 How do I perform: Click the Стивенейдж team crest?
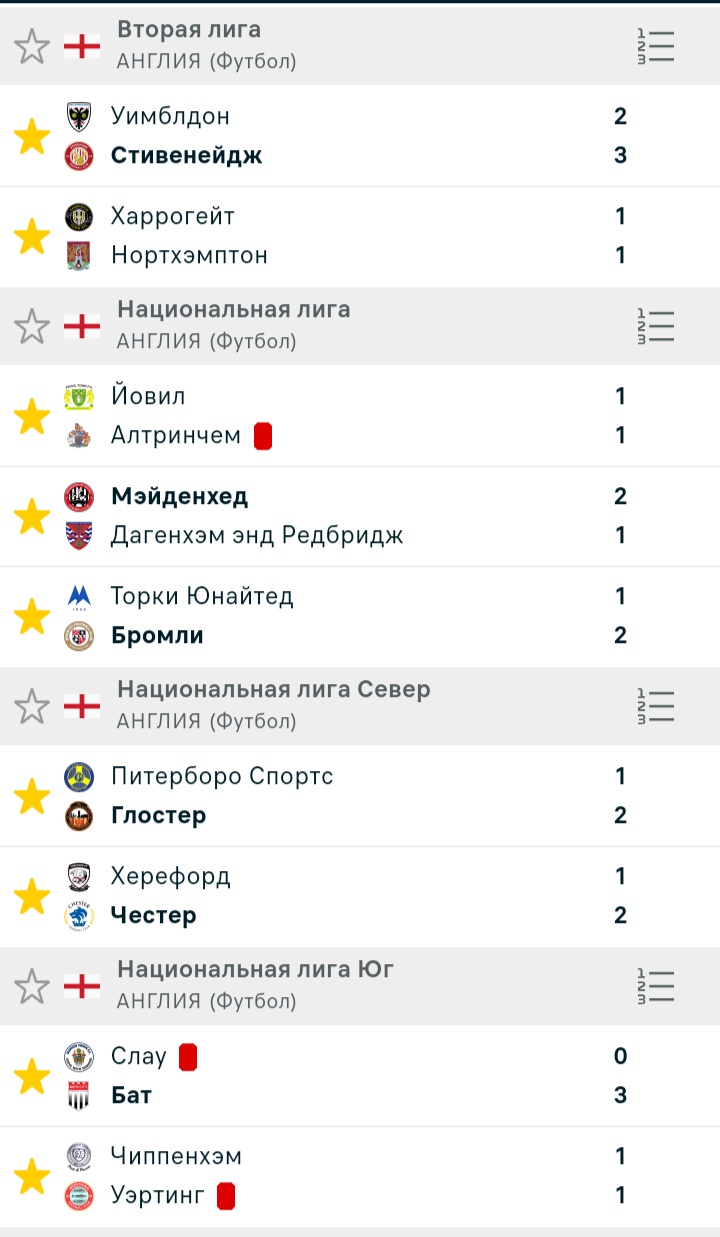79,155
